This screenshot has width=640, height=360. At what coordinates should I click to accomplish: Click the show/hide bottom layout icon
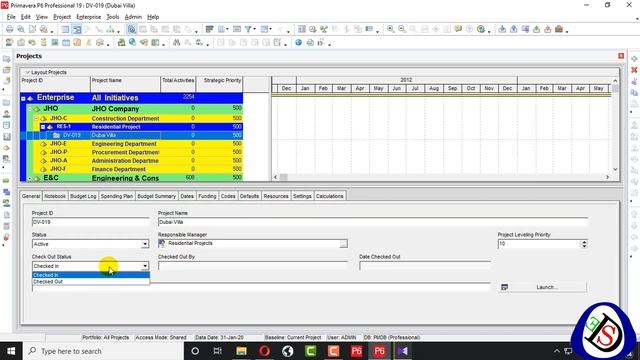131,29
